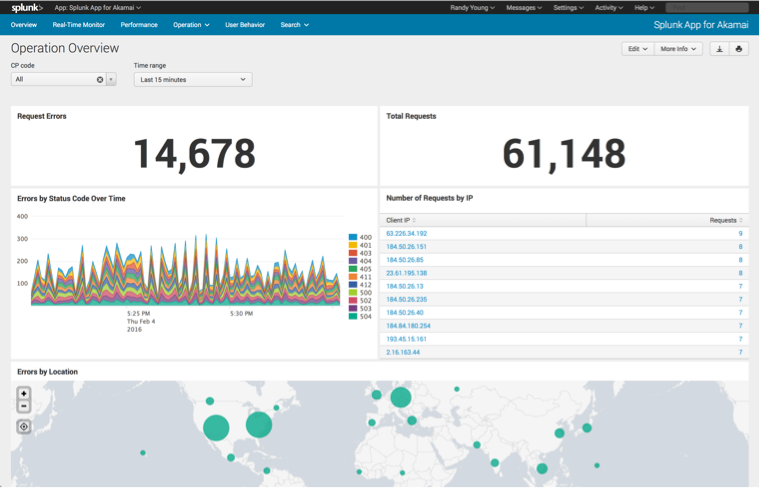
Task: Select the 404 legend entry
Action: (360, 261)
